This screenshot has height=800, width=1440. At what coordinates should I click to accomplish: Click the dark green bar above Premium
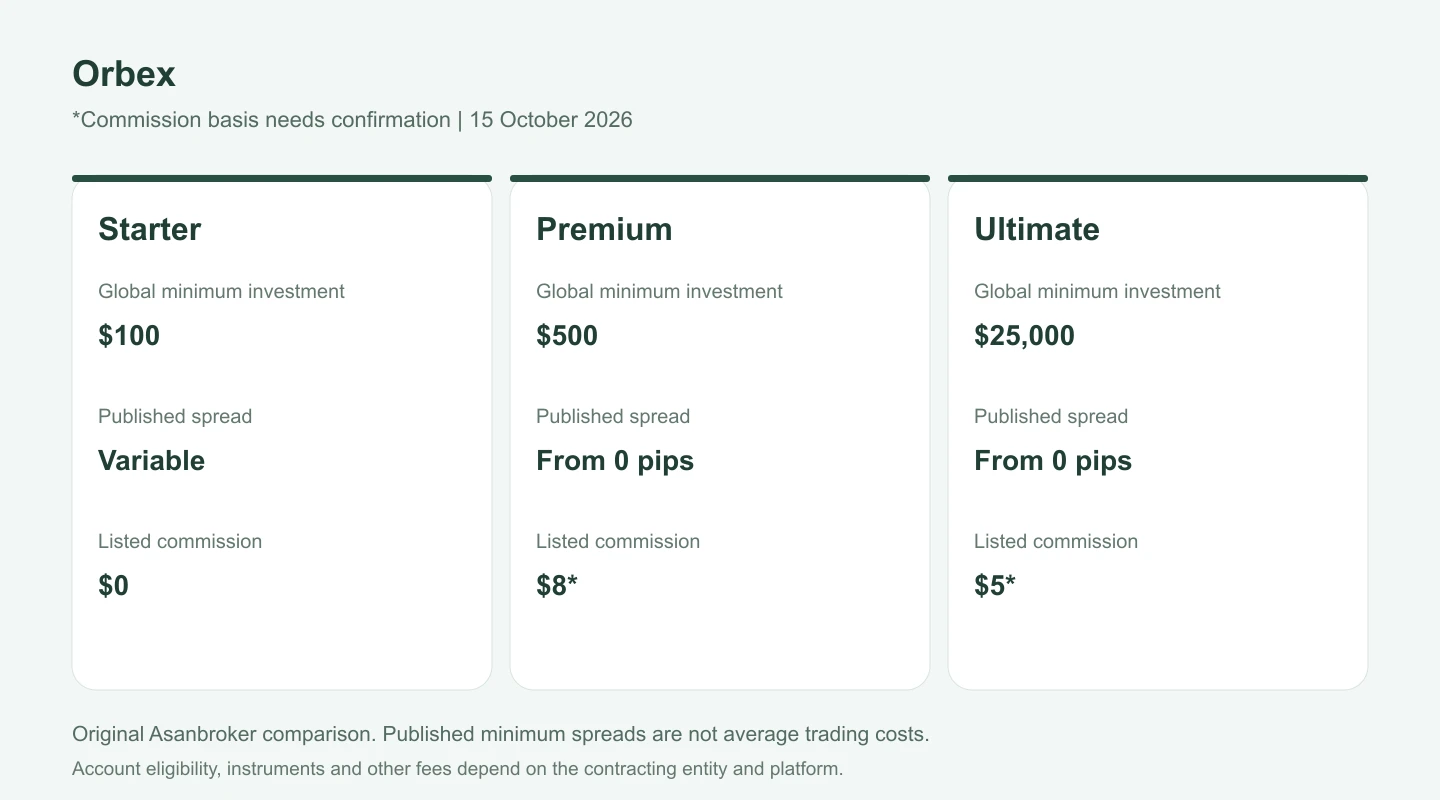coord(720,179)
